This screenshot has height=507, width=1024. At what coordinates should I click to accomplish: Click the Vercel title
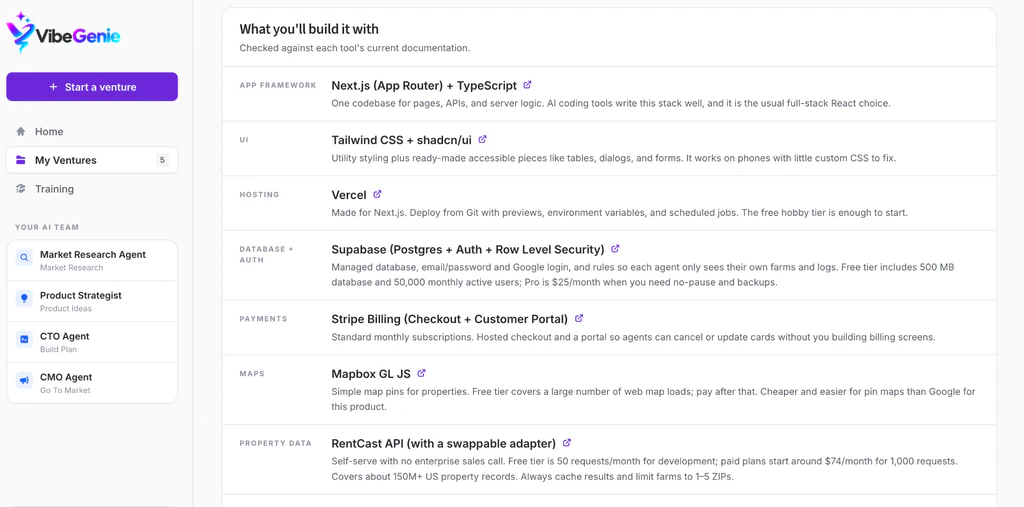349,195
